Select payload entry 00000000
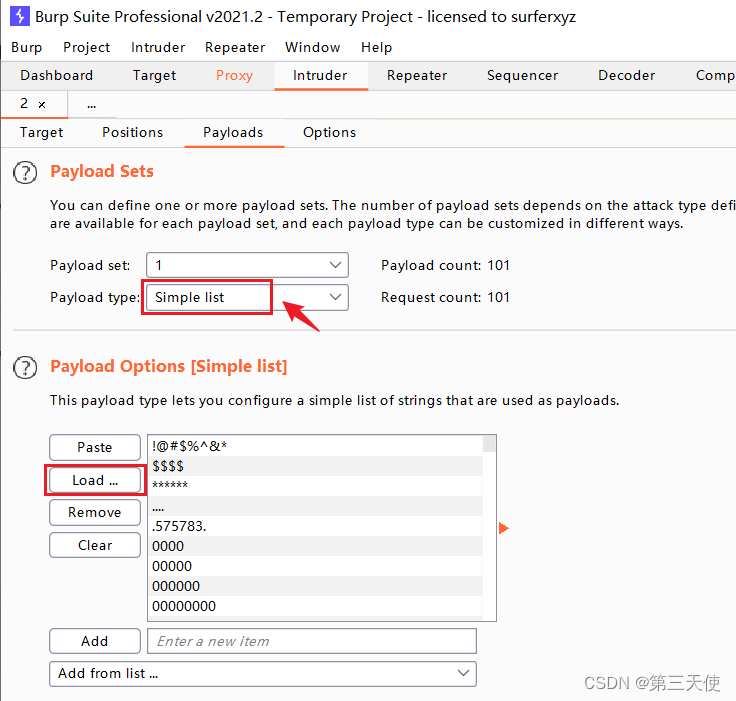 tap(315, 606)
